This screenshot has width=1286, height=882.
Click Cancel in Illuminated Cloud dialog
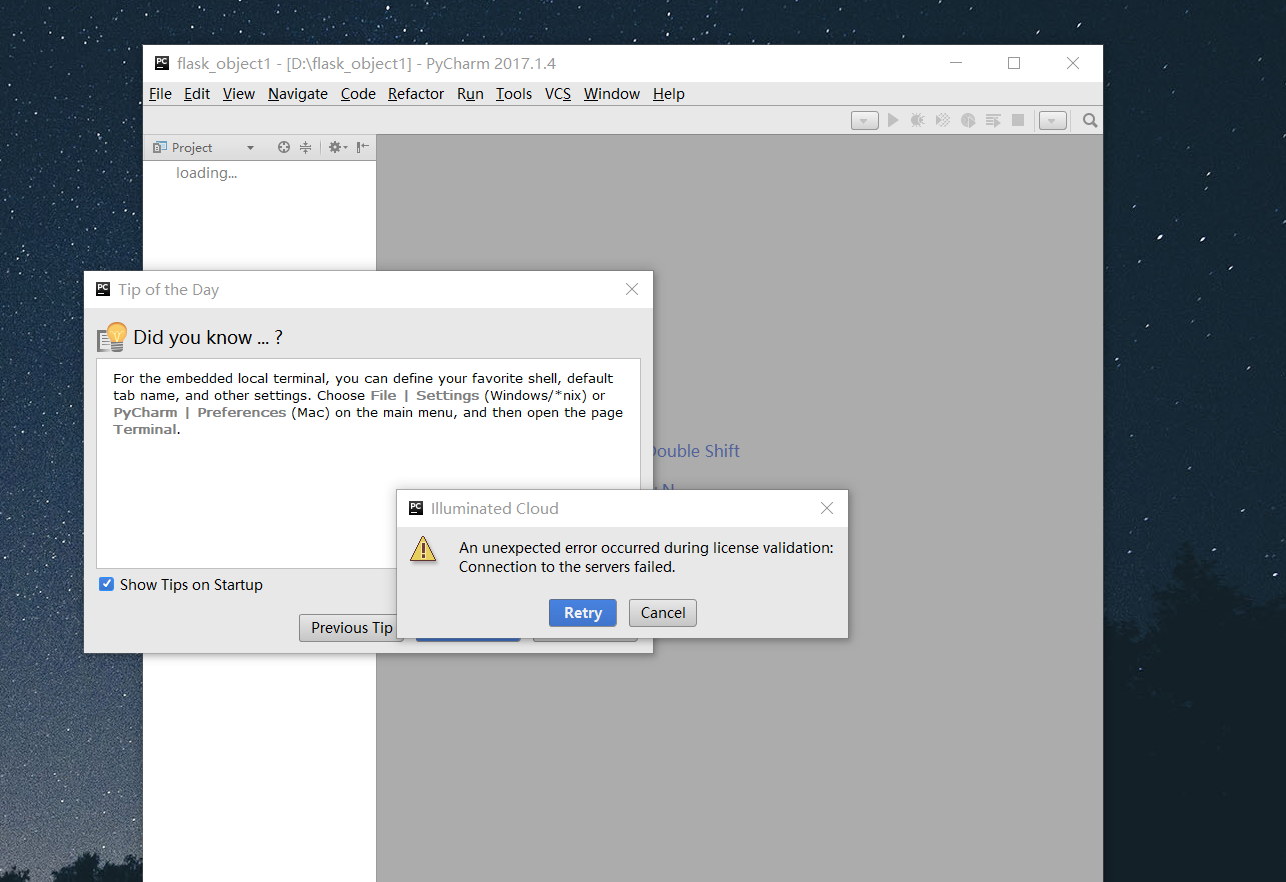[663, 613]
